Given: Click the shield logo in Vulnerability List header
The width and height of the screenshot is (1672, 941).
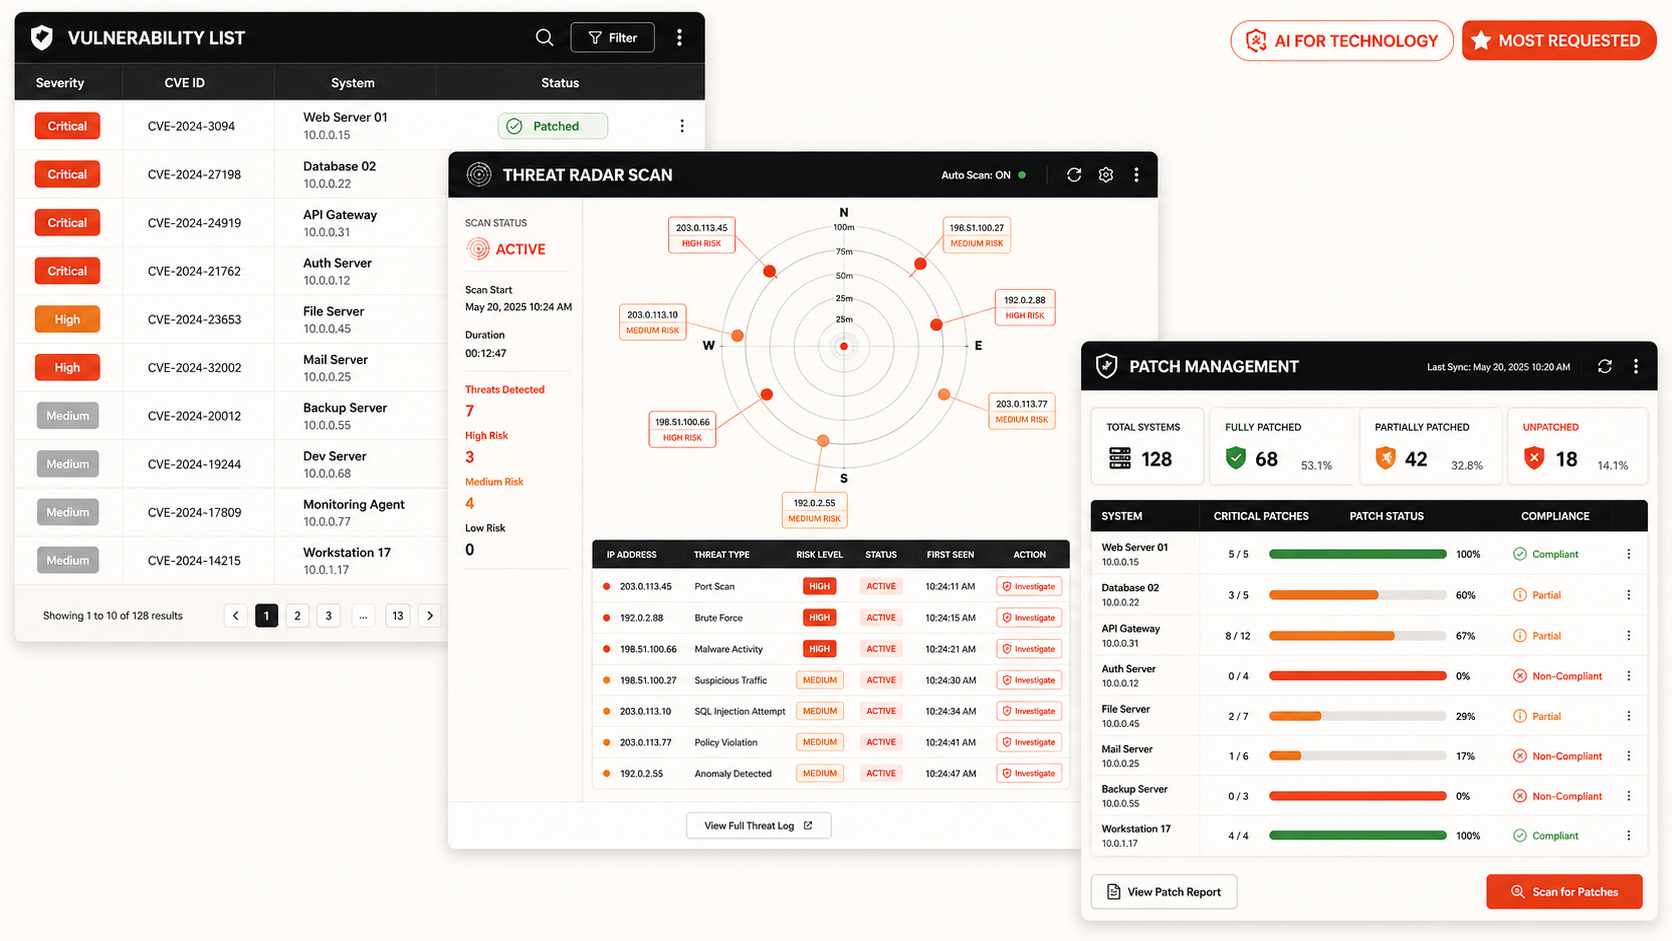Looking at the screenshot, I should click(x=42, y=38).
